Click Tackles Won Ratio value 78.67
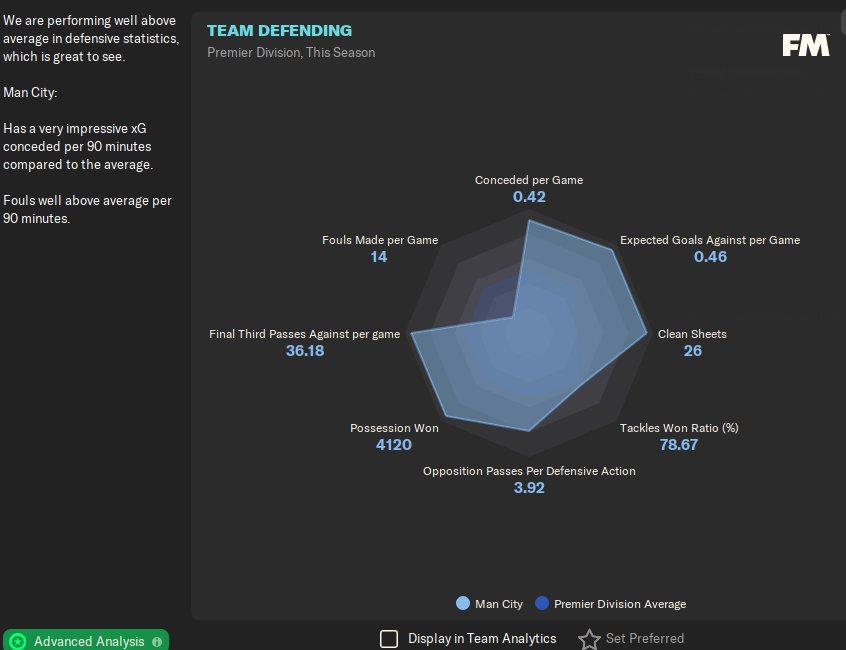The image size is (846, 650). pyautogui.click(x=679, y=444)
